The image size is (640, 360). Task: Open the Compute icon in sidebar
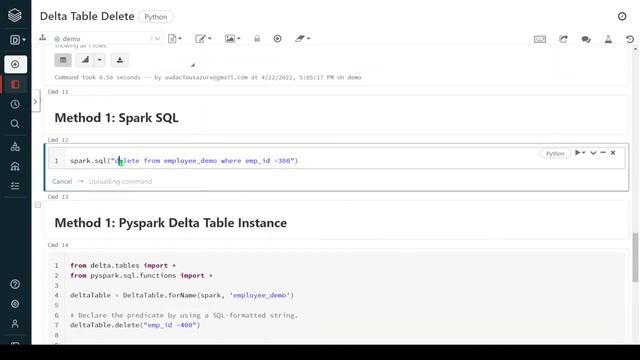pos(15,166)
